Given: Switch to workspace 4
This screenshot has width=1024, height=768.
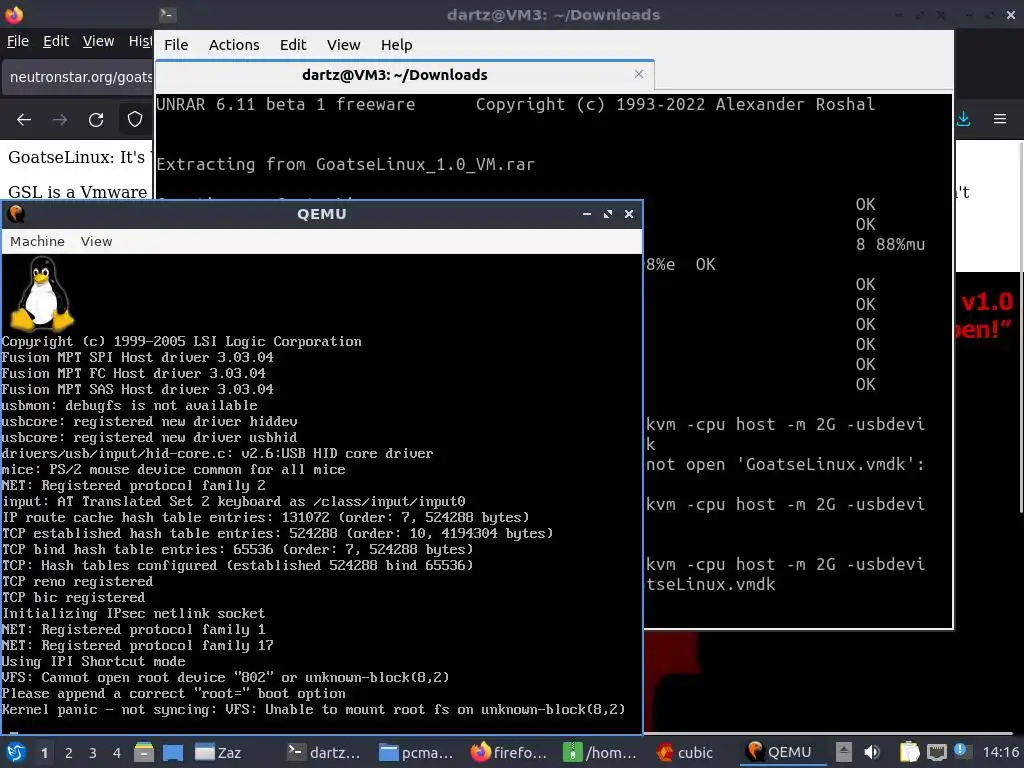Looking at the screenshot, I should [x=117, y=753].
